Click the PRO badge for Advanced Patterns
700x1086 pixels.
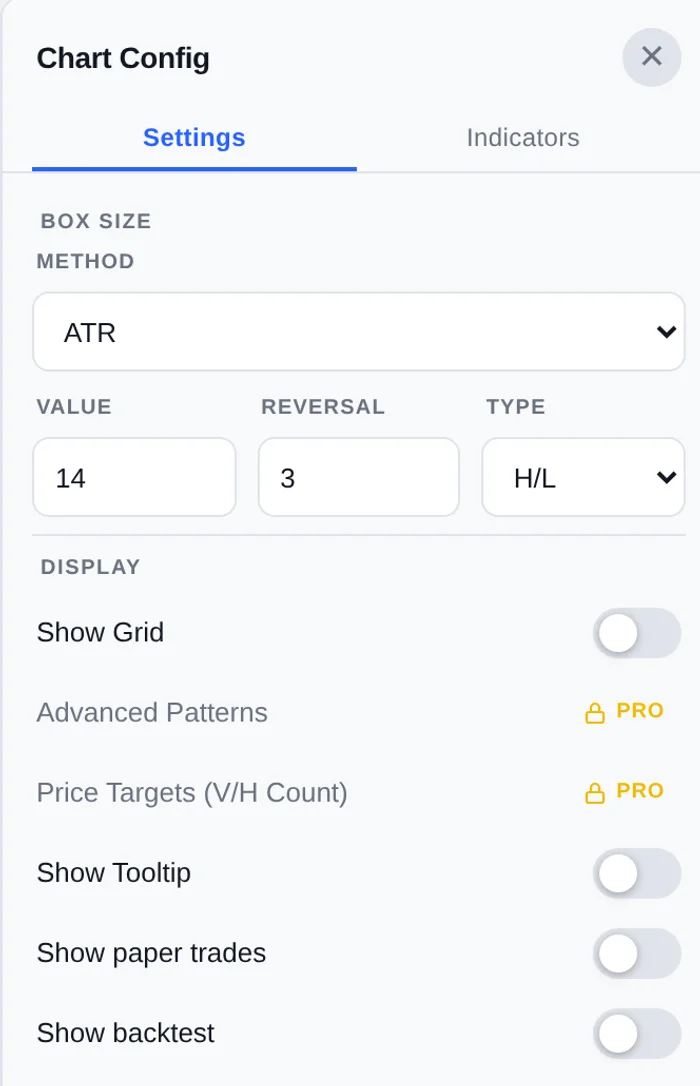pos(640,711)
